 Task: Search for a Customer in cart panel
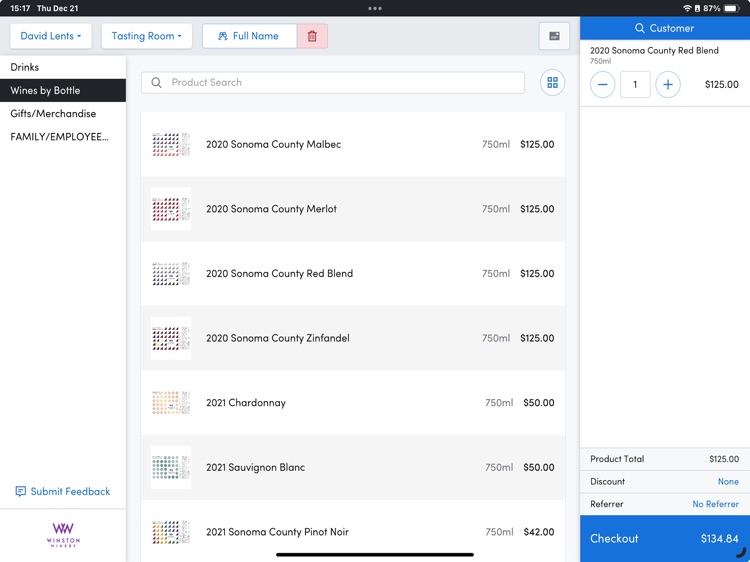[x=665, y=28]
